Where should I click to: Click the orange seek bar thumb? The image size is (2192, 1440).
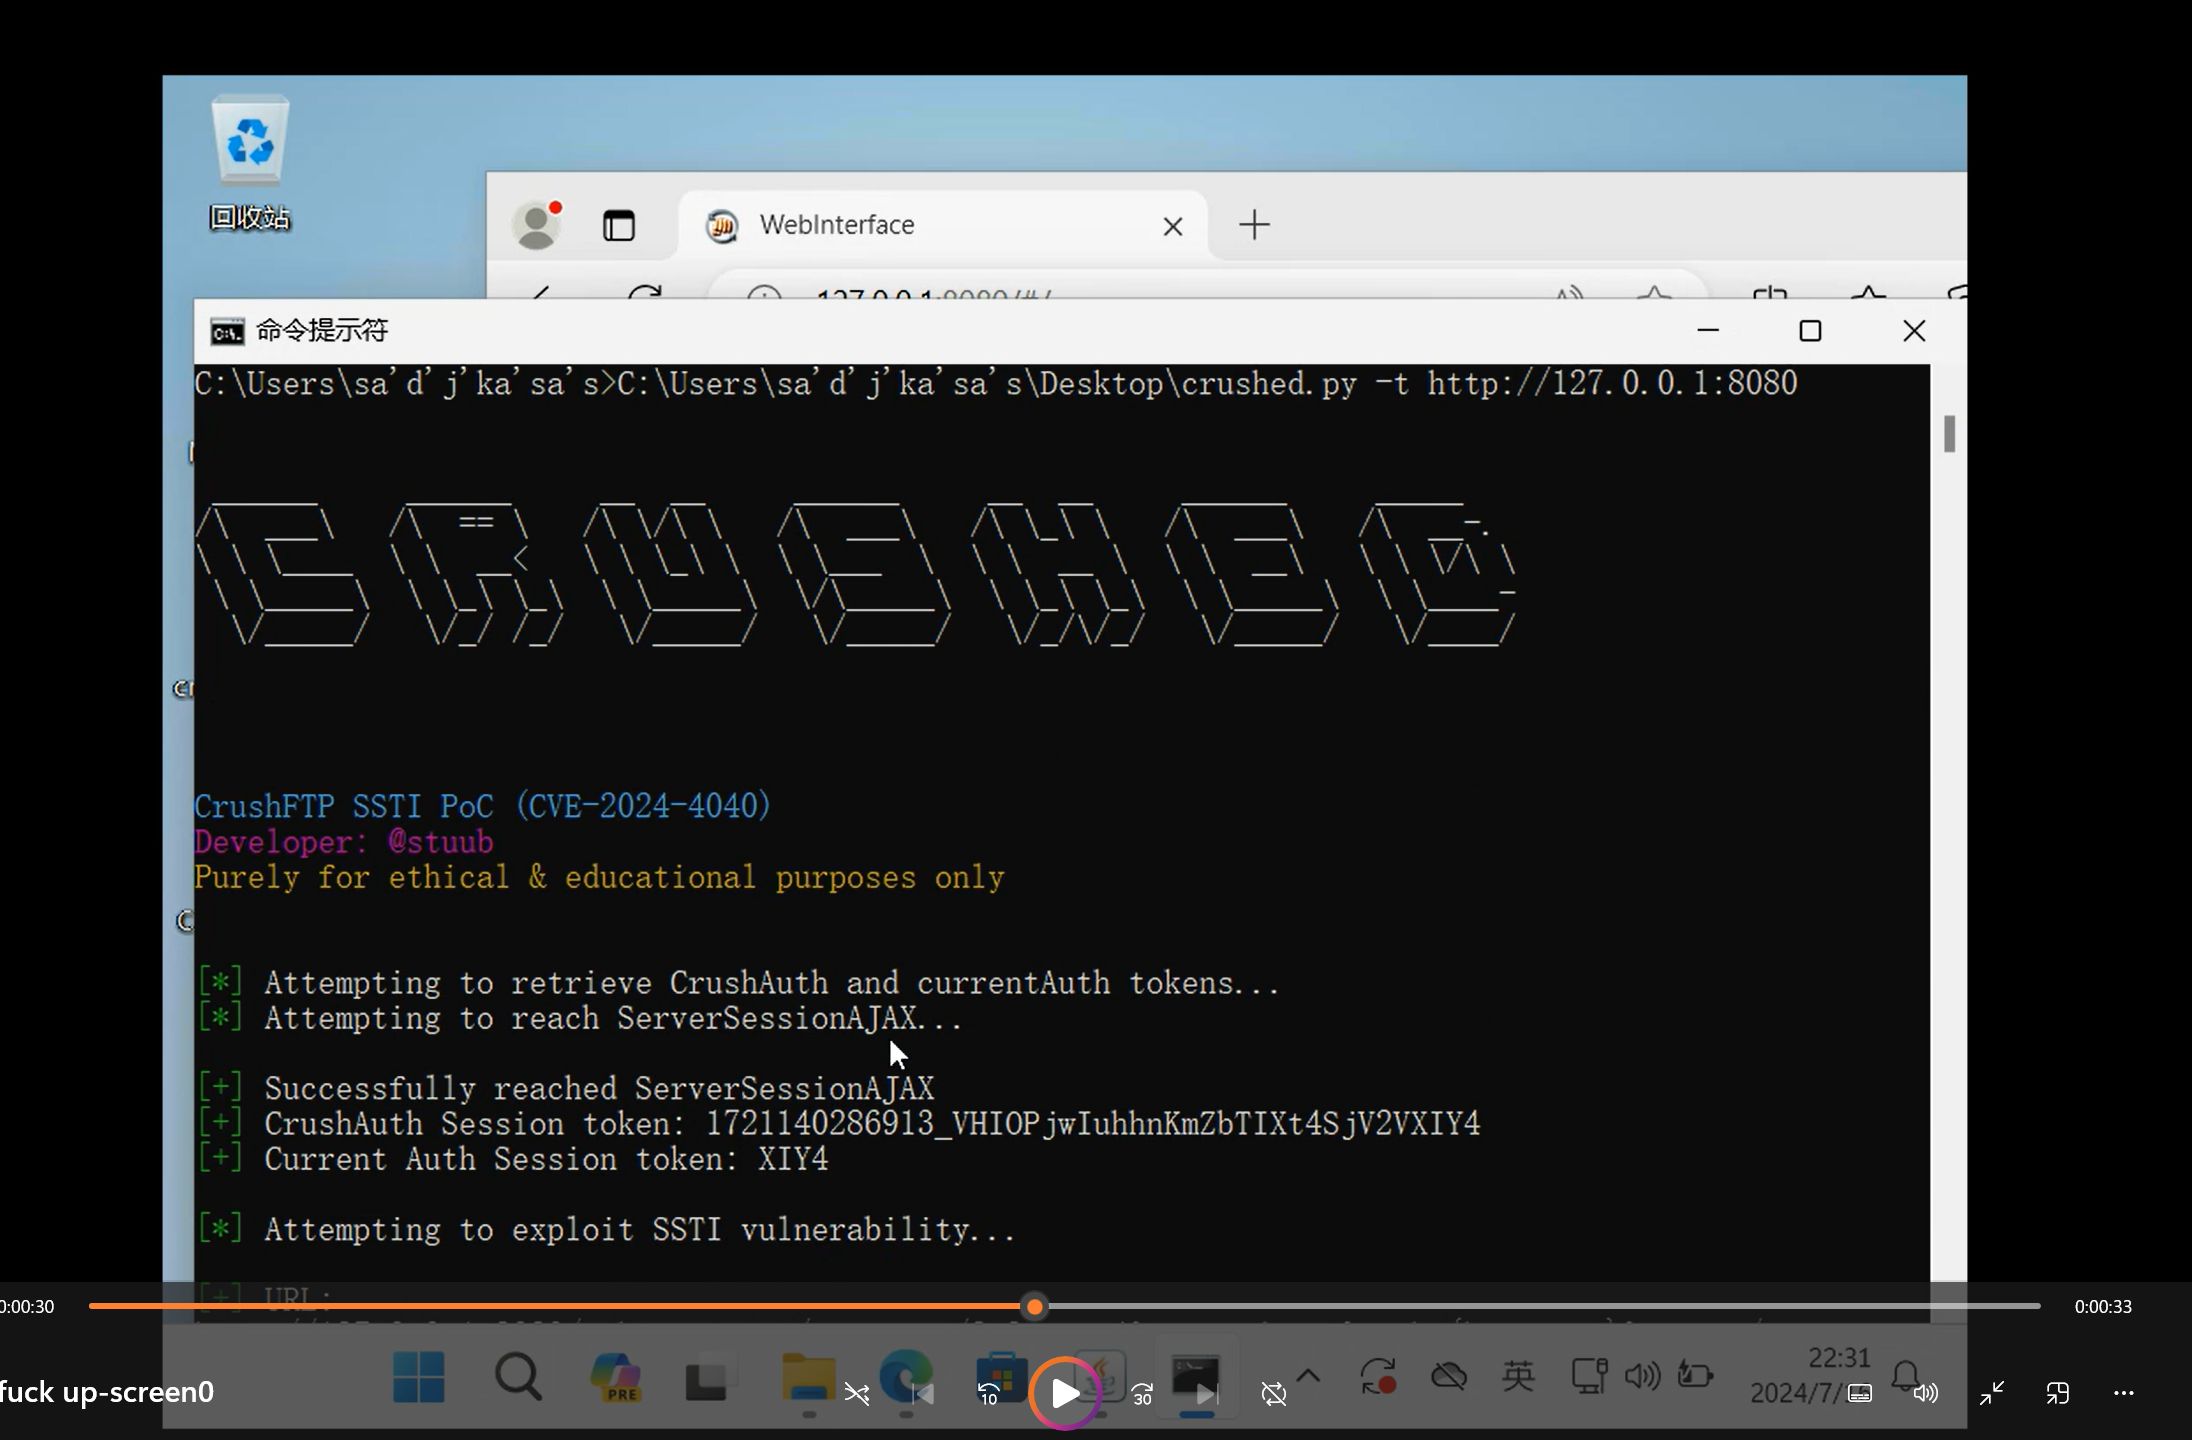point(1035,1306)
